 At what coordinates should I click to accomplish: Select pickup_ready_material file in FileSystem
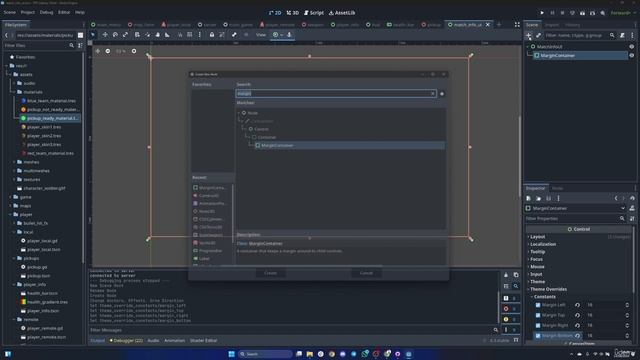(50, 118)
